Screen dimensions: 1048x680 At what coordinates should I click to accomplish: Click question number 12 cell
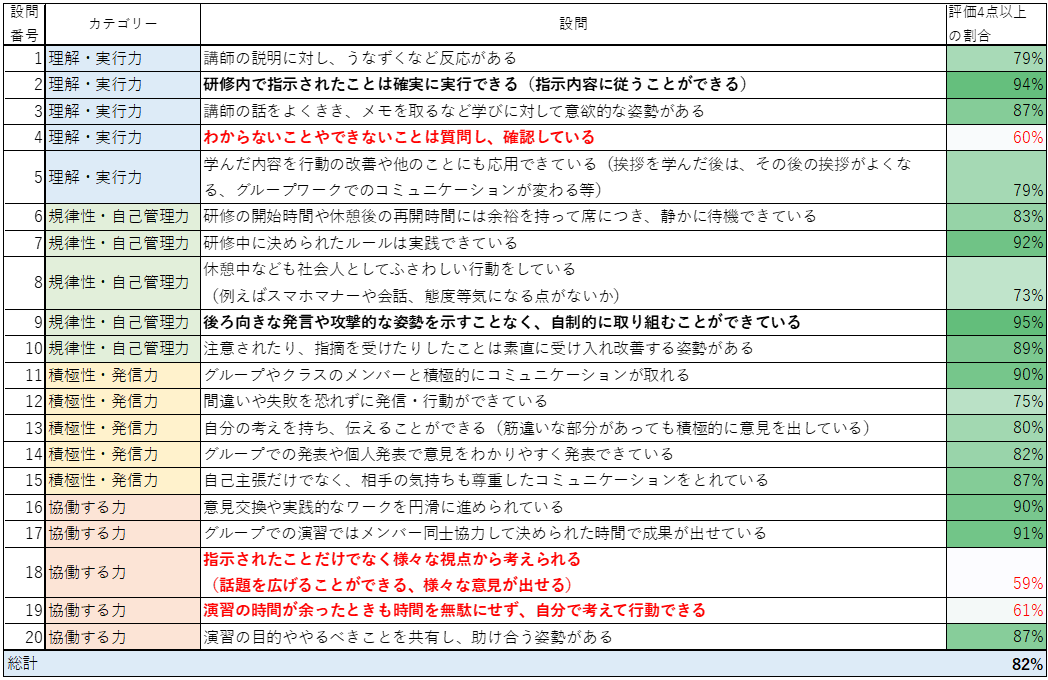click(24, 401)
